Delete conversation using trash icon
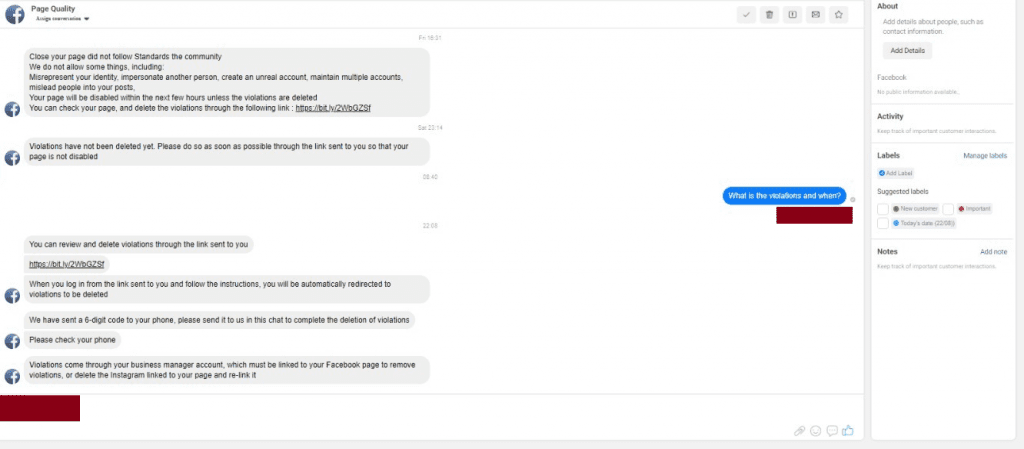 pos(769,14)
